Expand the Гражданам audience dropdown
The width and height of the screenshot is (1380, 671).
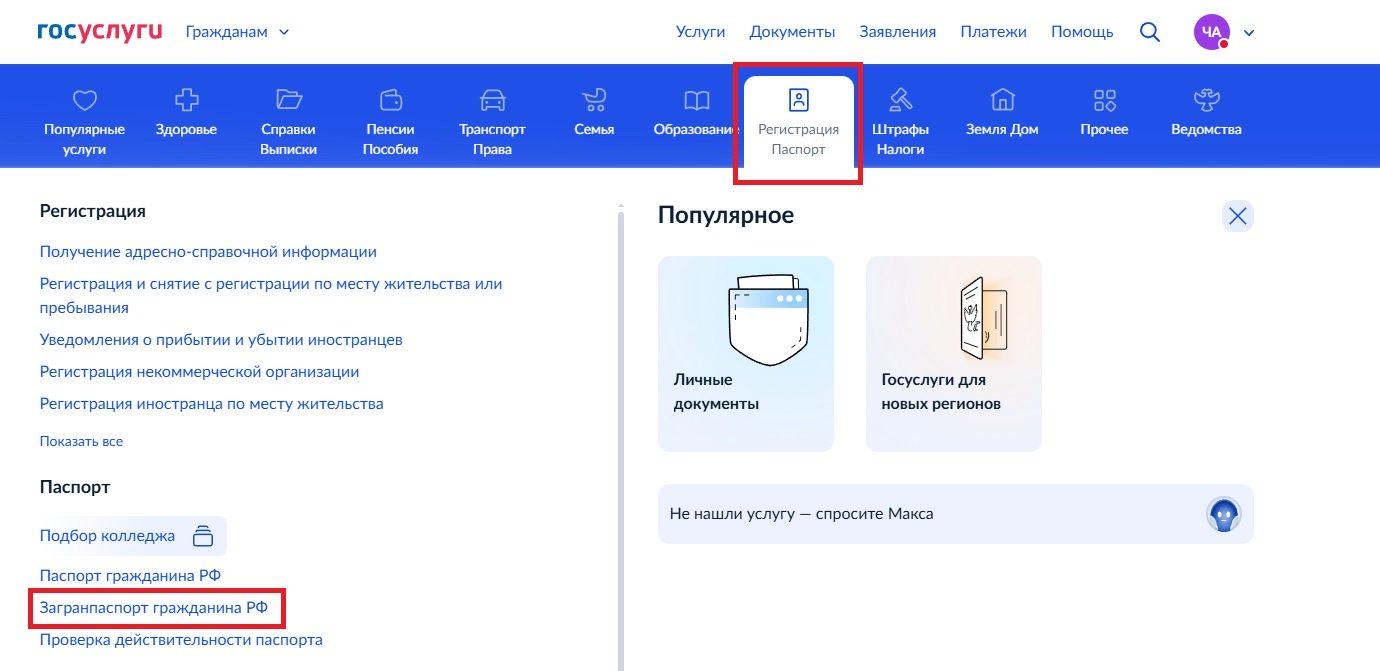(x=237, y=32)
